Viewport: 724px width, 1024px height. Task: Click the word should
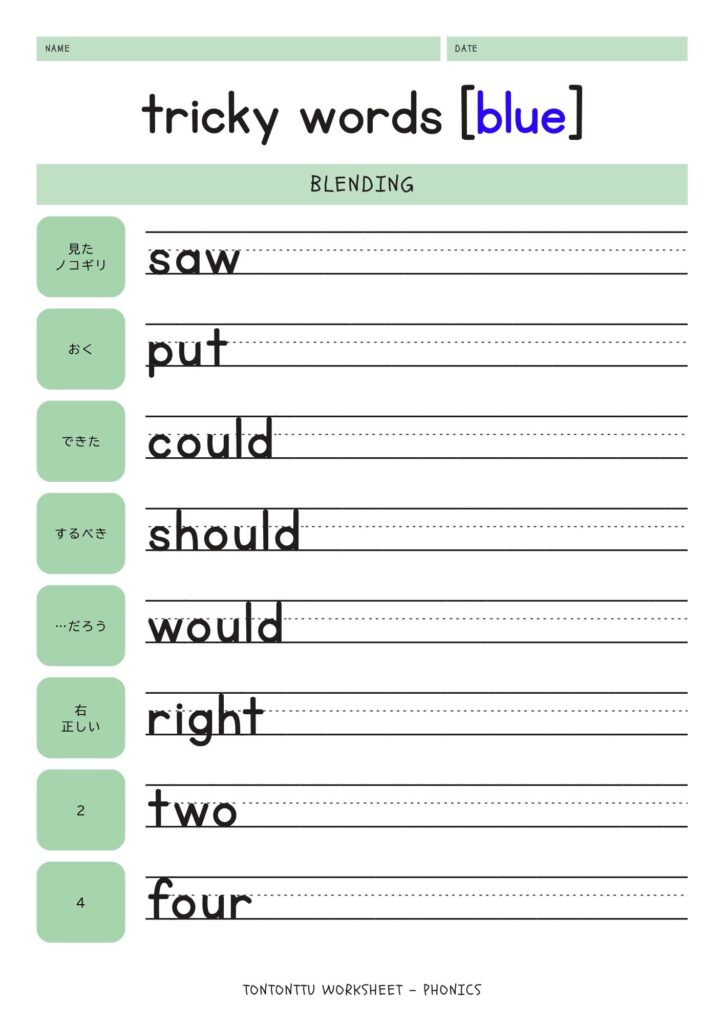(223, 531)
